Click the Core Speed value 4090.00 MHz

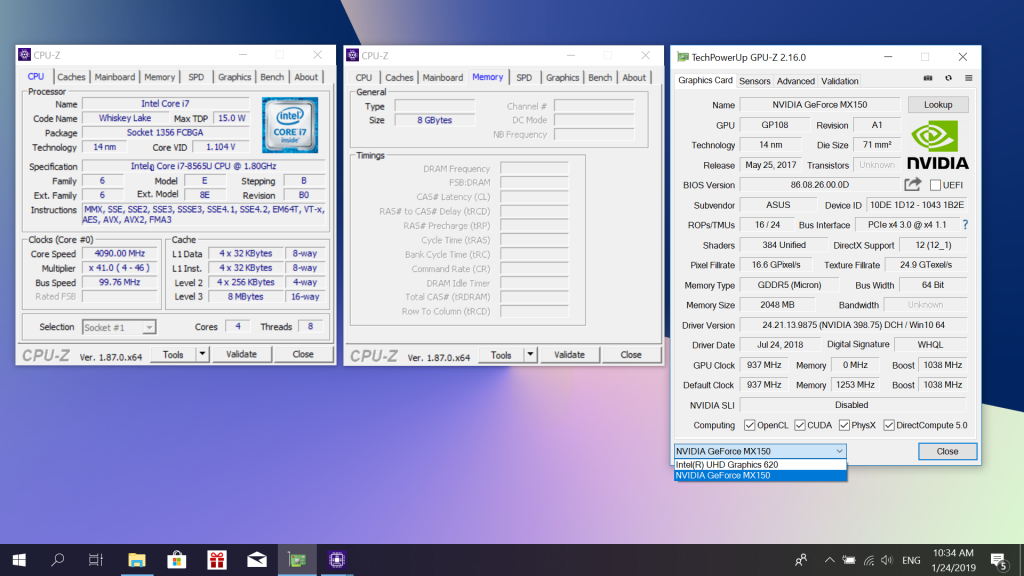pyautogui.click(x=120, y=253)
